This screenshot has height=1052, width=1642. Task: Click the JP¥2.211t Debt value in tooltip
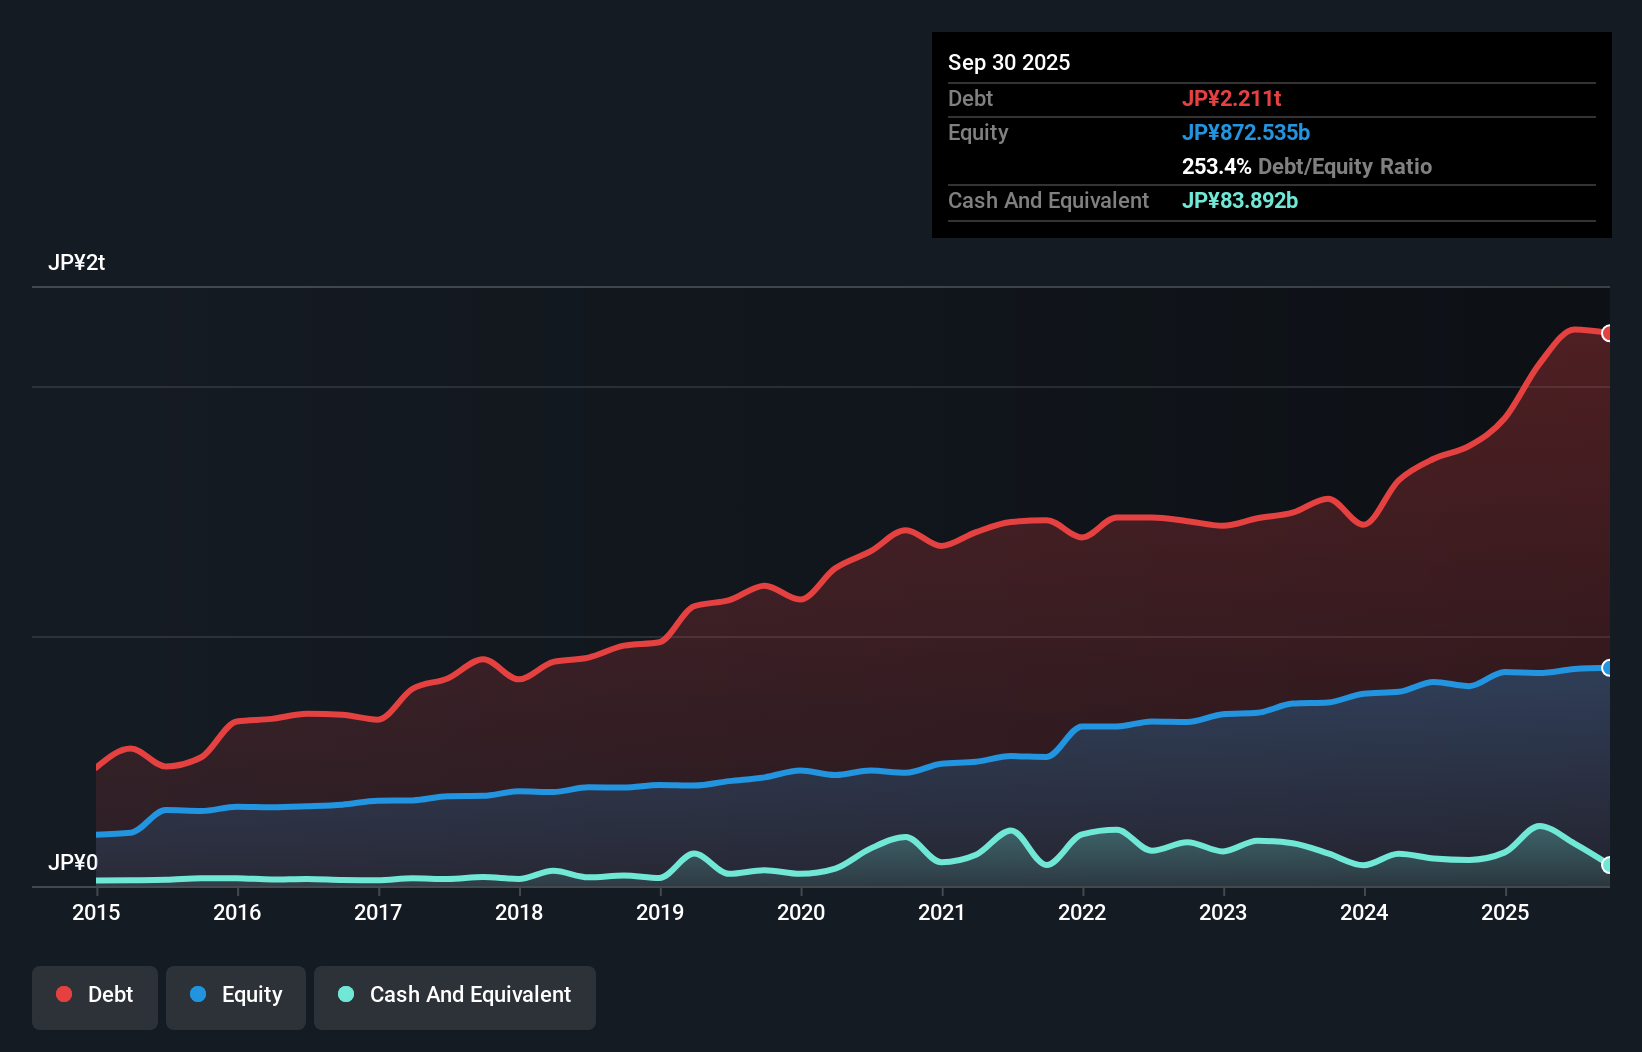tap(1233, 98)
